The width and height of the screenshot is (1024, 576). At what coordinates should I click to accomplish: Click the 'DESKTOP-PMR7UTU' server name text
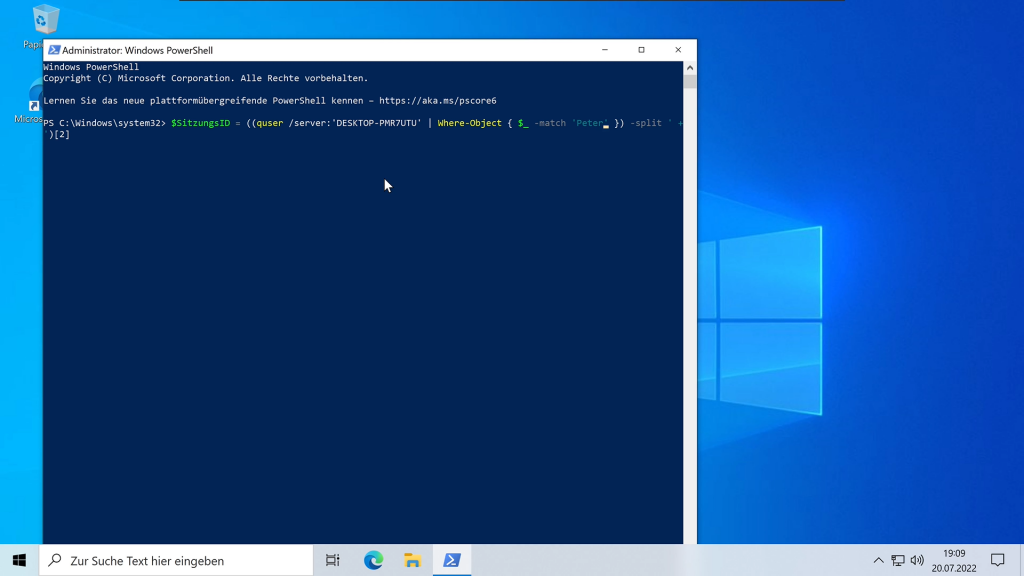378,123
